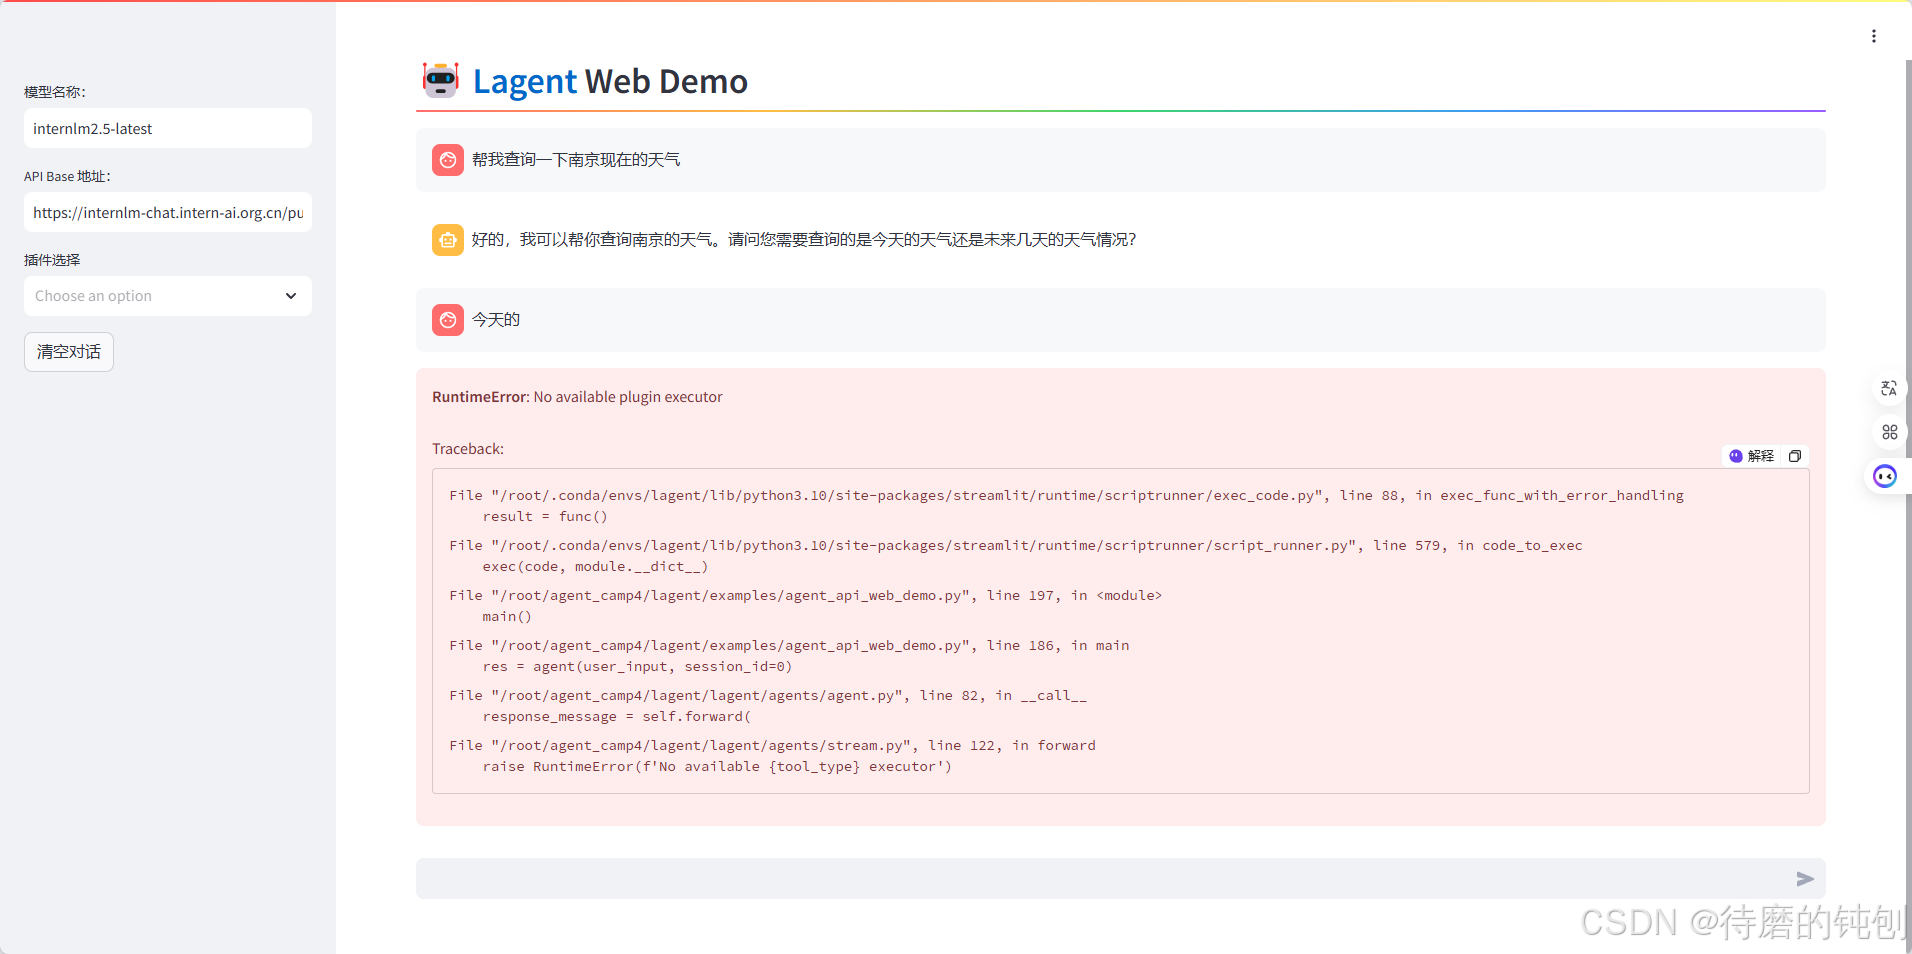The height and width of the screenshot is (954, 1912).
Task: Open the translate extension icon
Action: pos(1889,388)
